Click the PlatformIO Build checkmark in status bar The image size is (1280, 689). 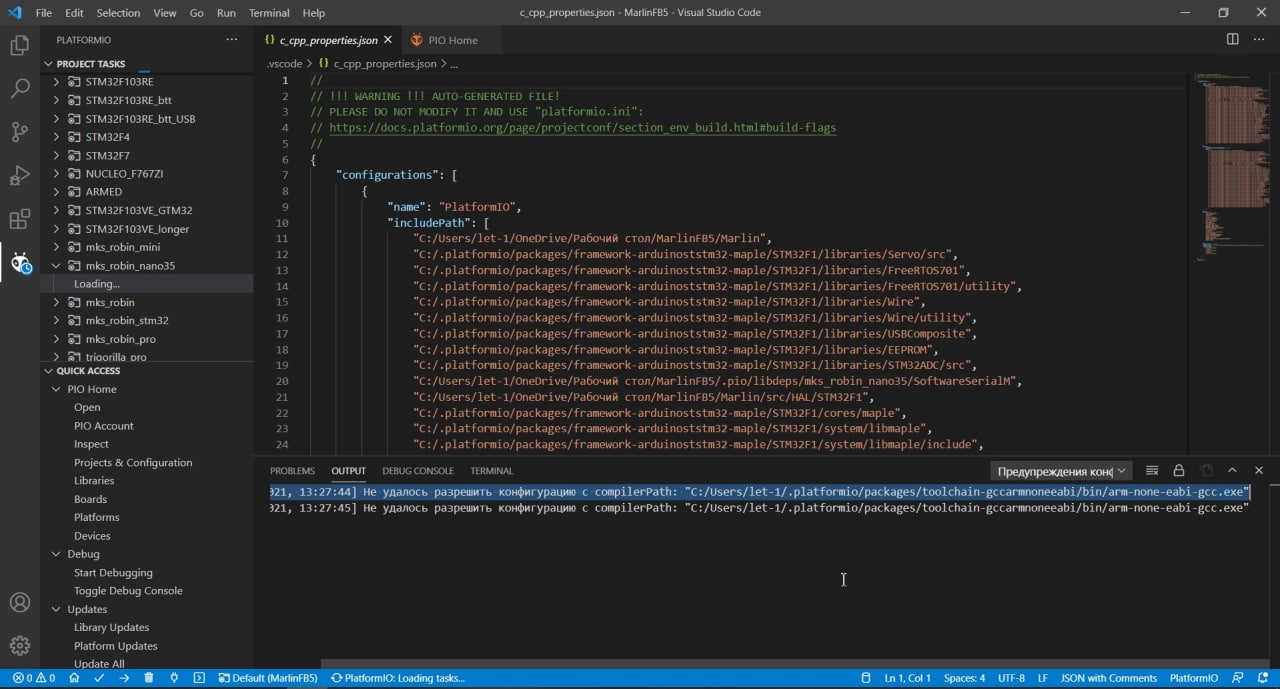[x=99, y=678]
